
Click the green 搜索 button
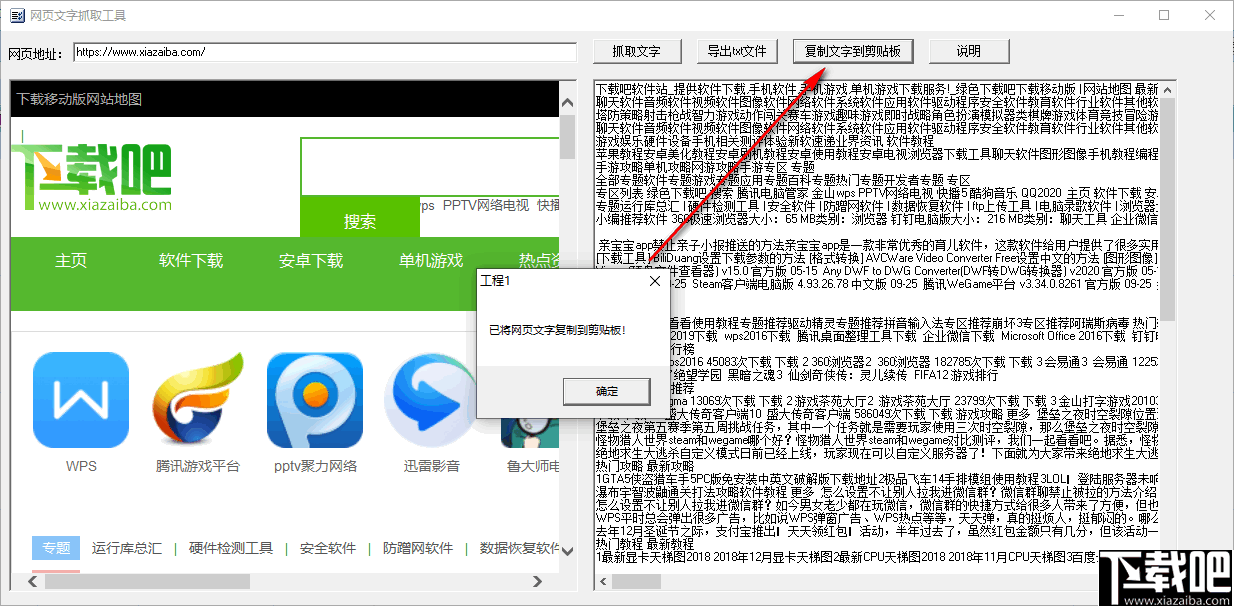(x=360, y=220)
